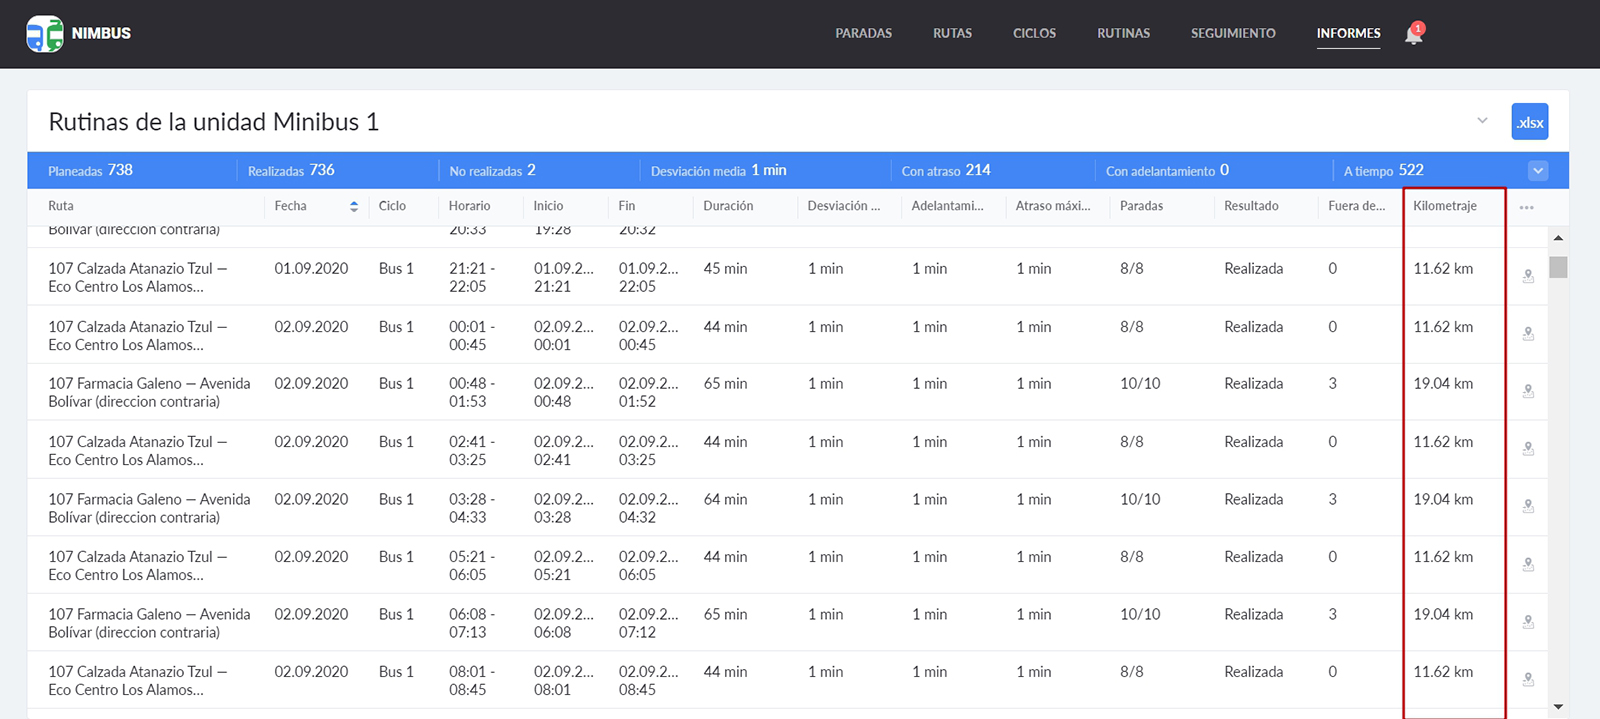Open the Seguimiento section
This screenshot has height=719, width=1600.
(x=1232, y=33)
